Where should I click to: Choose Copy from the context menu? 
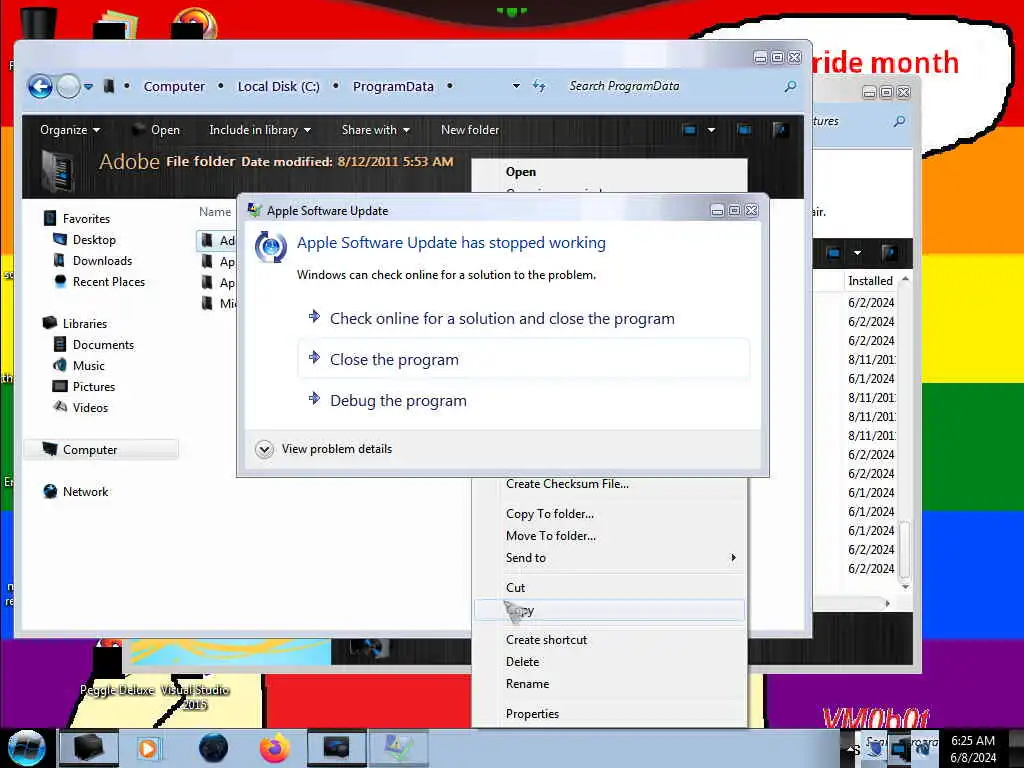click(609, 611)
